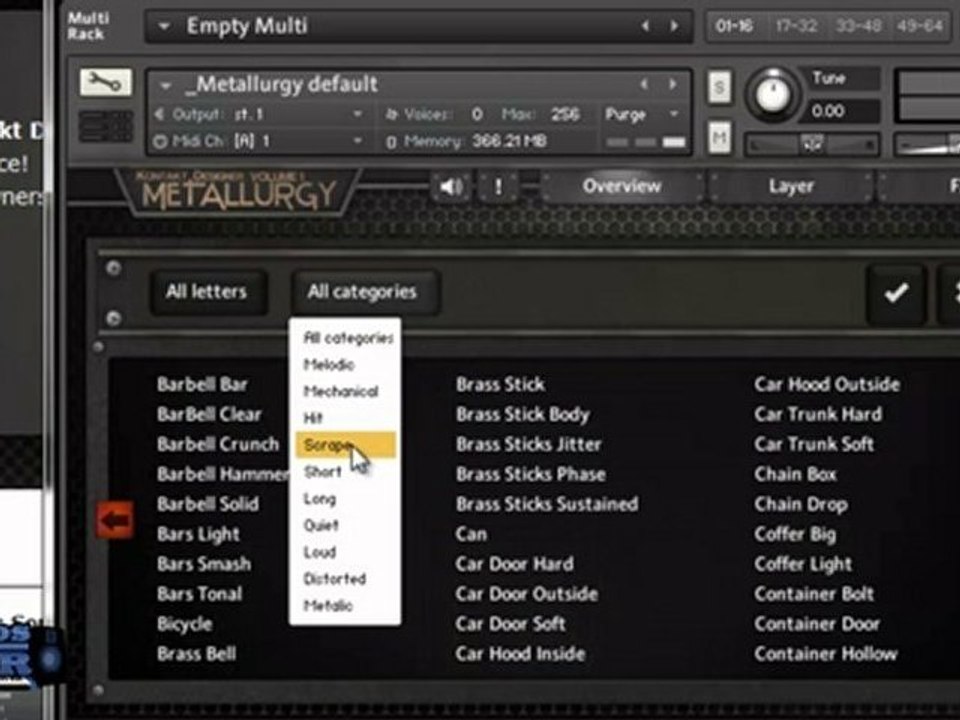The height and width of the screenshot is (720, 960).
Task: Open the Empty Multi dropdown arrow
Action: pos(163,26)
